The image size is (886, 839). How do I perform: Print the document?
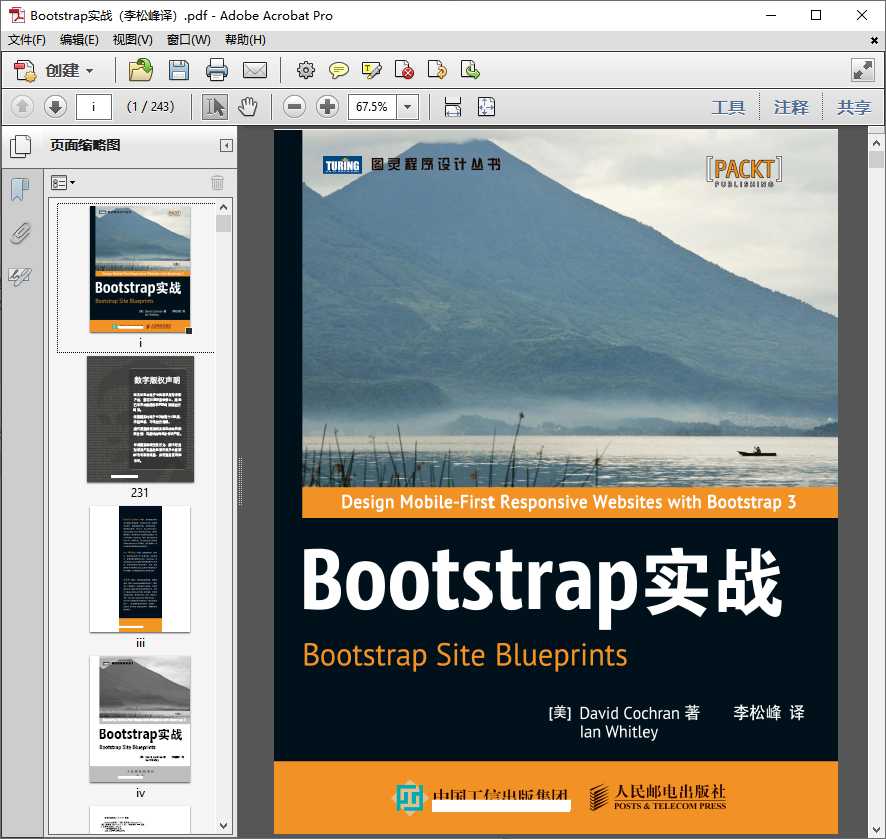(218, 70)
